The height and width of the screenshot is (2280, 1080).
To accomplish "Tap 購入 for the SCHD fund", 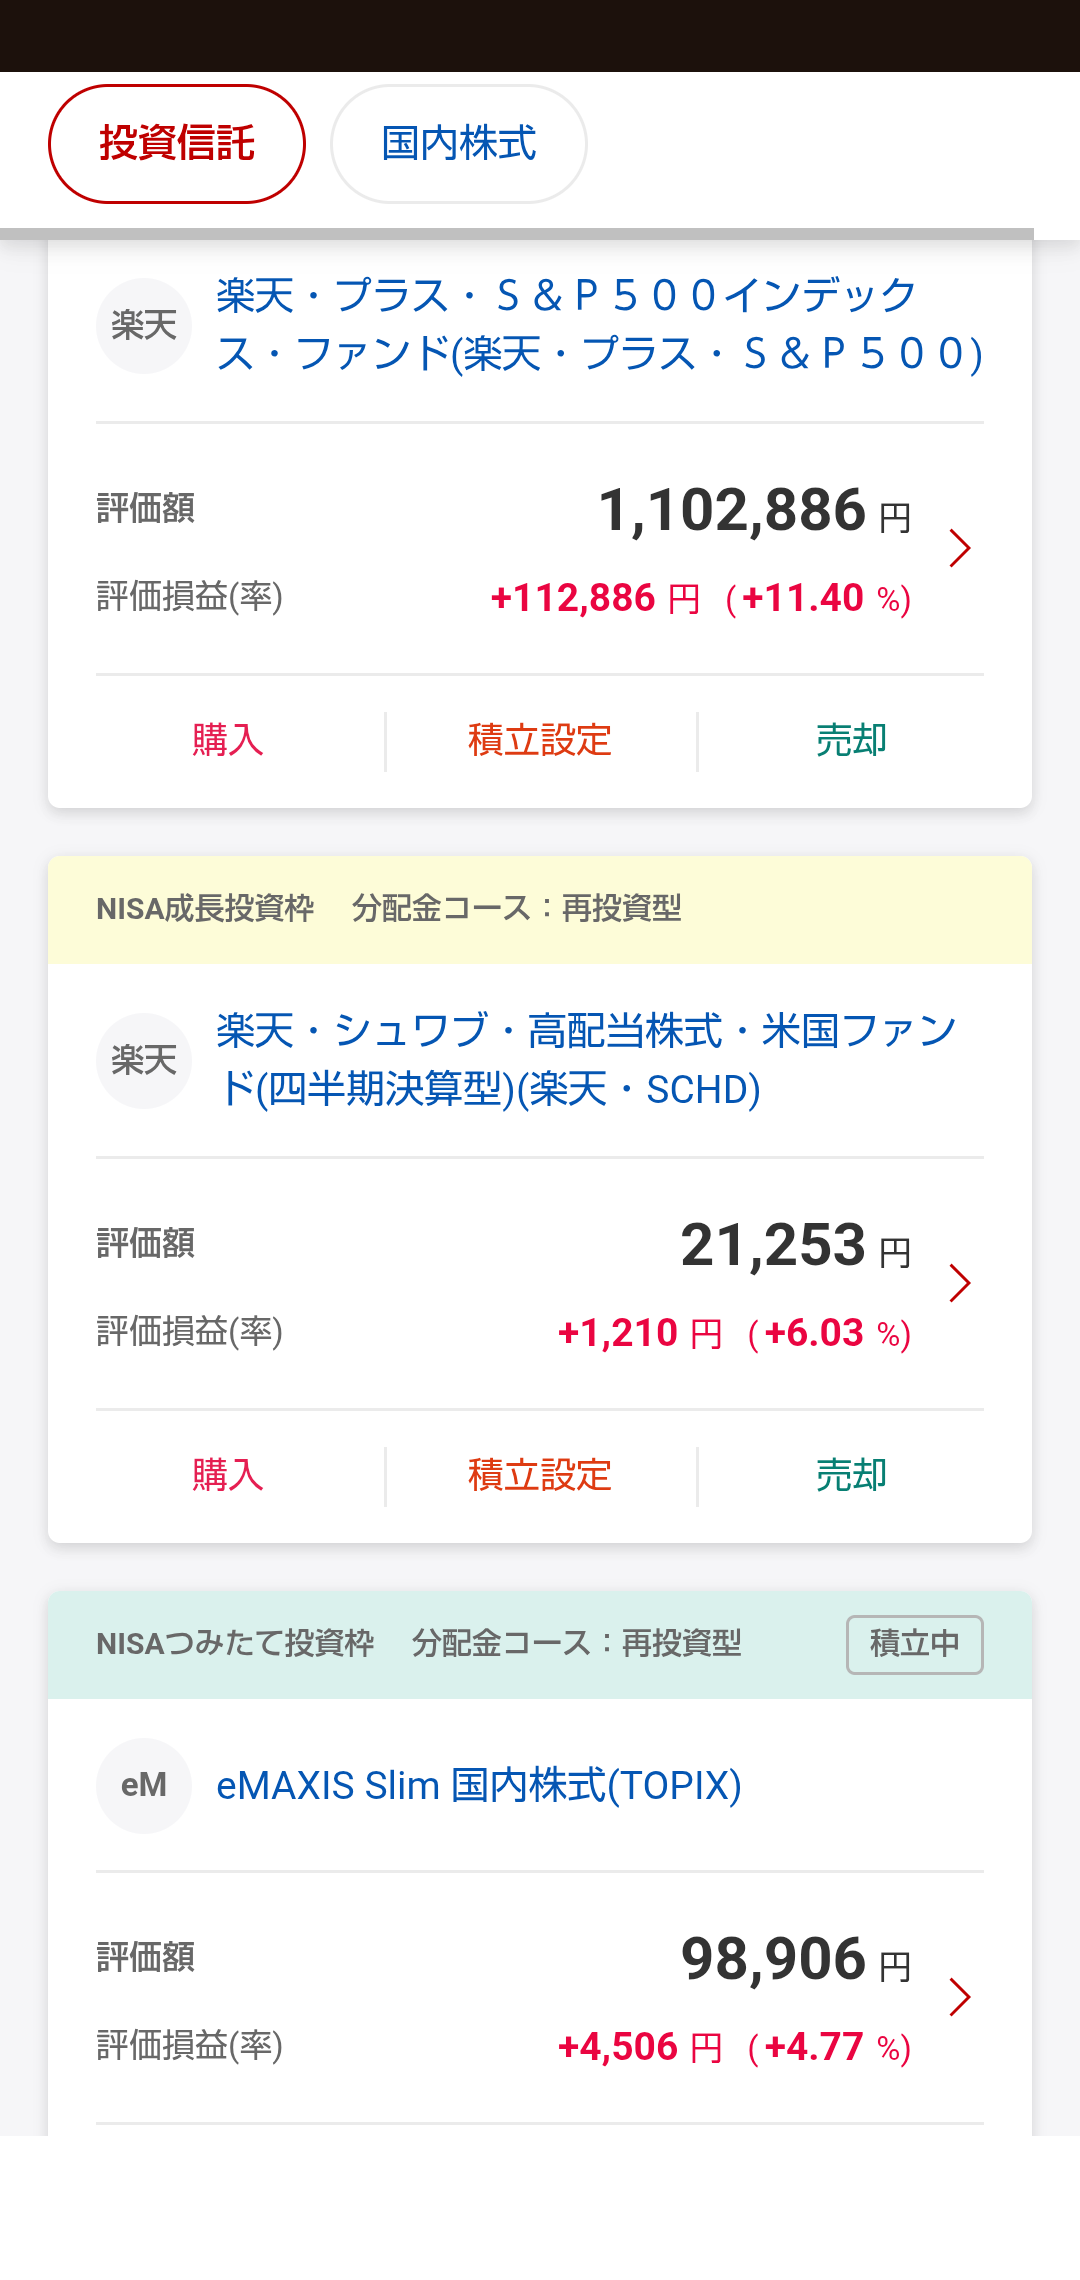I will 228,1476.
